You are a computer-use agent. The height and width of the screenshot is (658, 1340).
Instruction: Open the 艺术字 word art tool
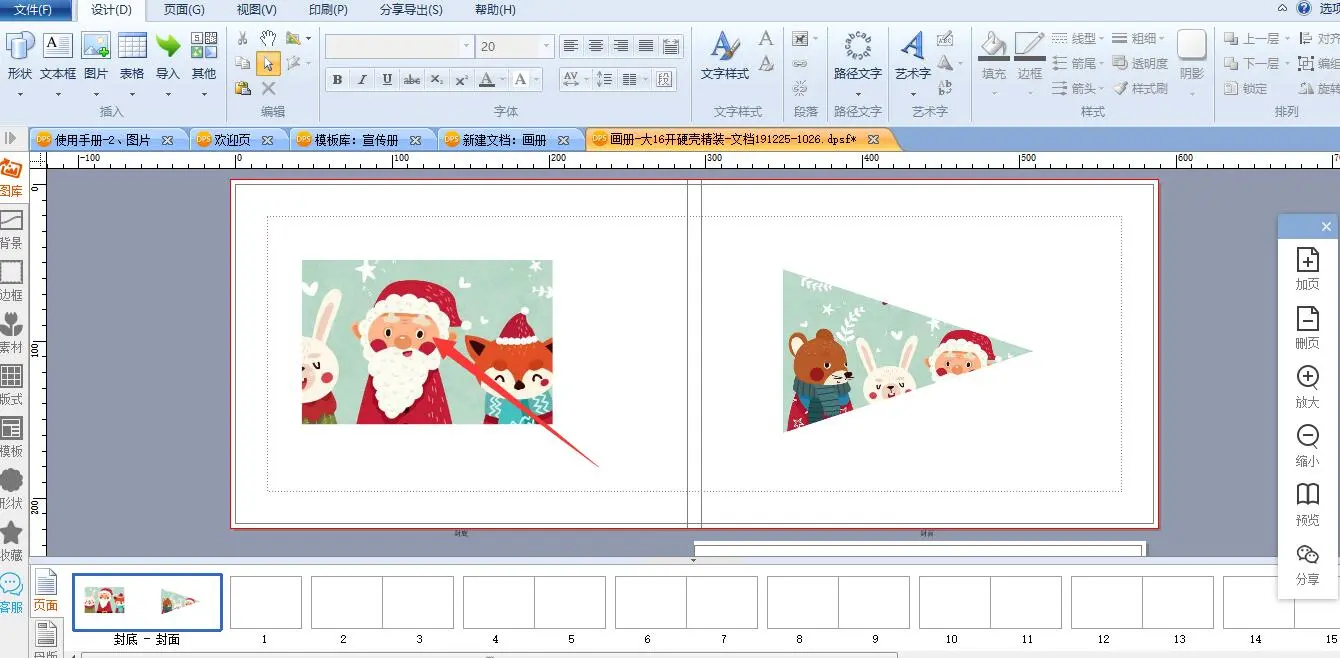tap(912, 56)
